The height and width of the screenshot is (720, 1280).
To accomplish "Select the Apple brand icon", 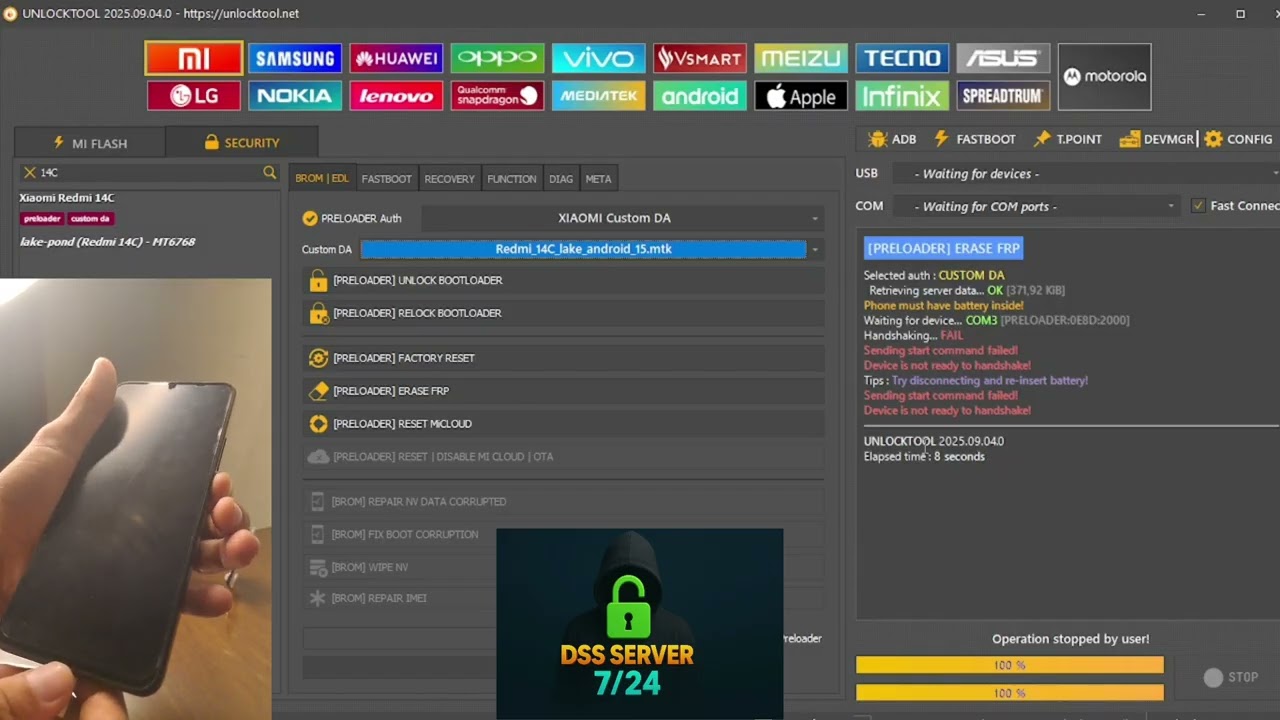I will pyautogui.click(x=801, y=96).
